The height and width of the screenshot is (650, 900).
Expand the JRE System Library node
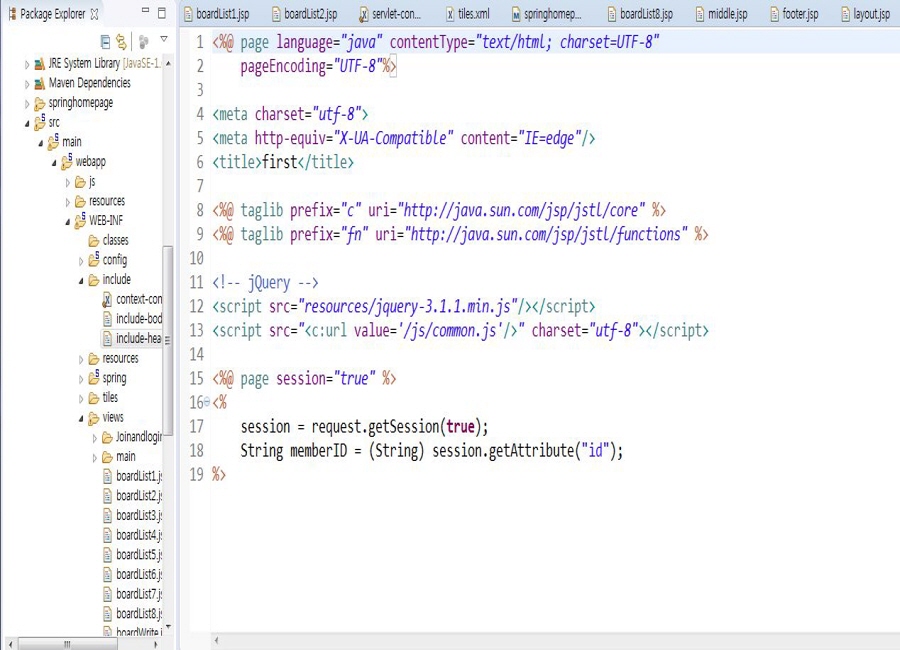point(26,64)
